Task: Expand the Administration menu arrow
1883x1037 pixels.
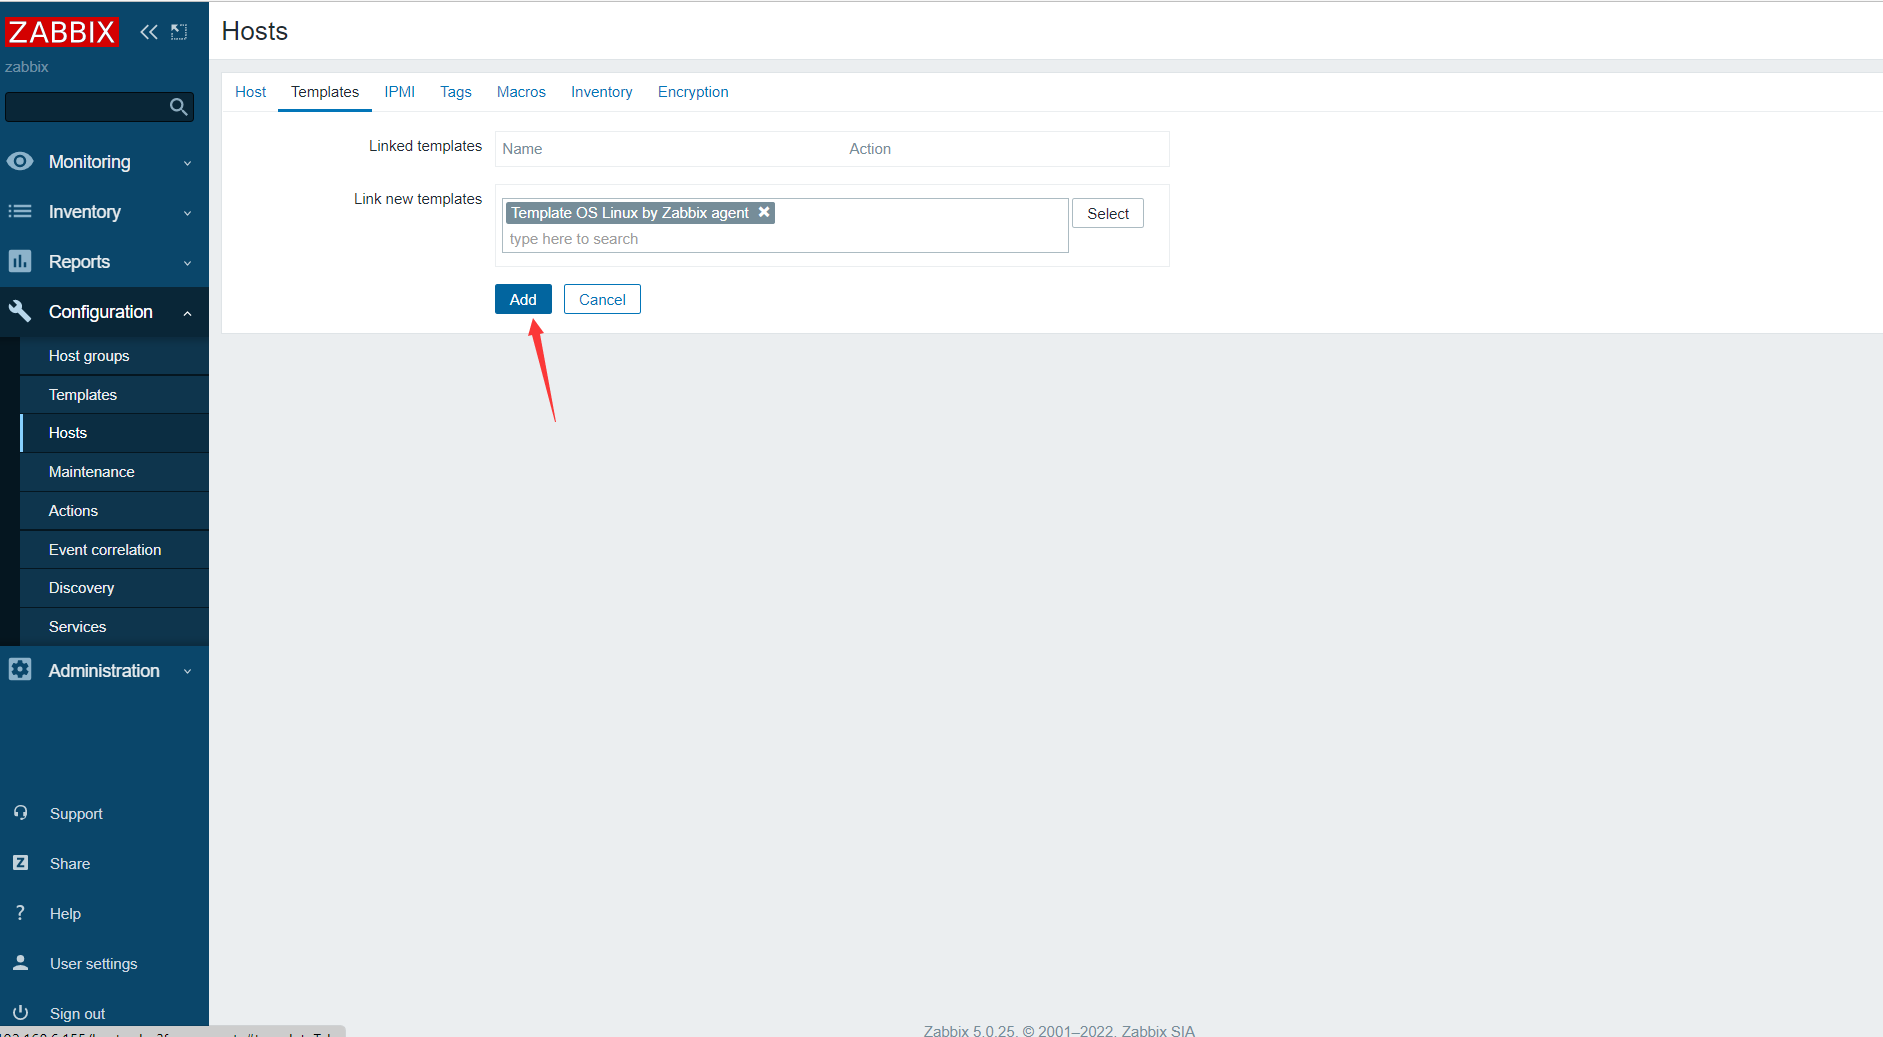Action: point(187,672)
